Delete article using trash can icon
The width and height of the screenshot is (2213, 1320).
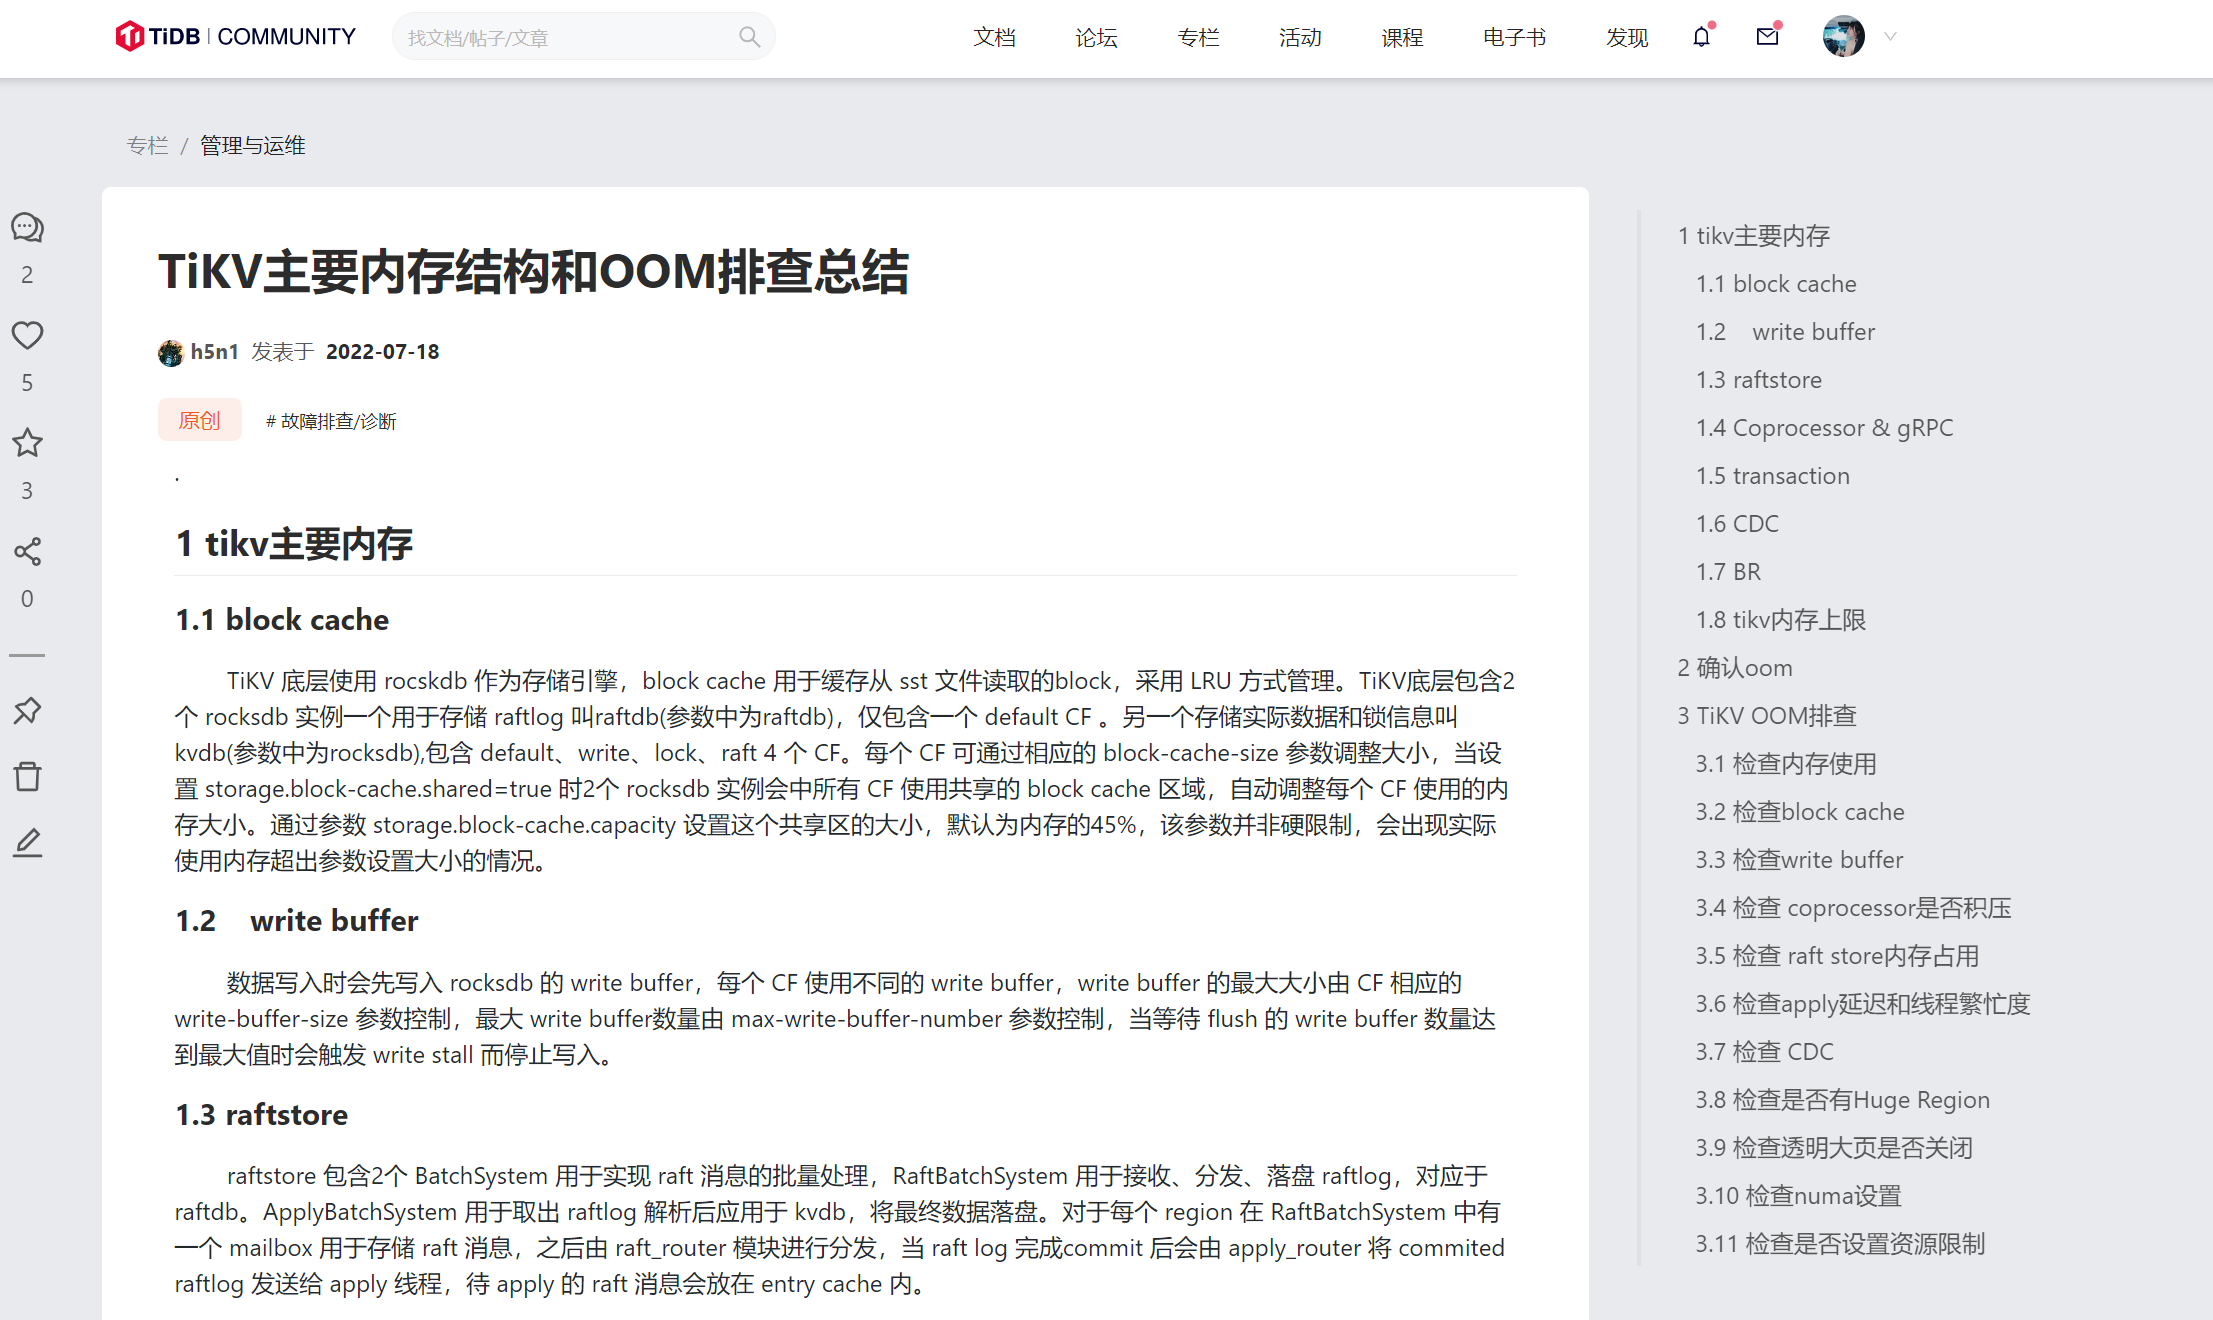click(x=27, y=777)
